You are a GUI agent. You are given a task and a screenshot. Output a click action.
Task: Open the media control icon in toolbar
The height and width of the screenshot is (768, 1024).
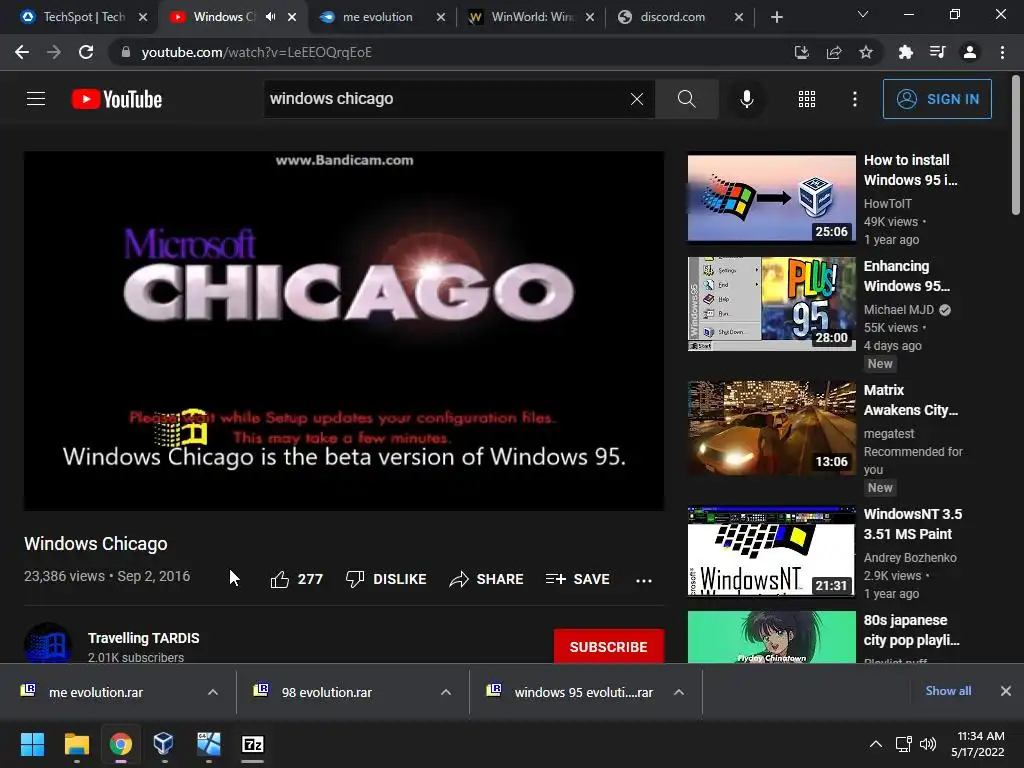click(x=937, y=52)
